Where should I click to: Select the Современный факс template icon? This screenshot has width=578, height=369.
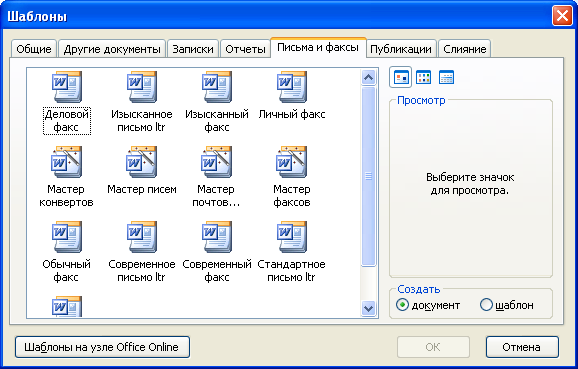217,237
